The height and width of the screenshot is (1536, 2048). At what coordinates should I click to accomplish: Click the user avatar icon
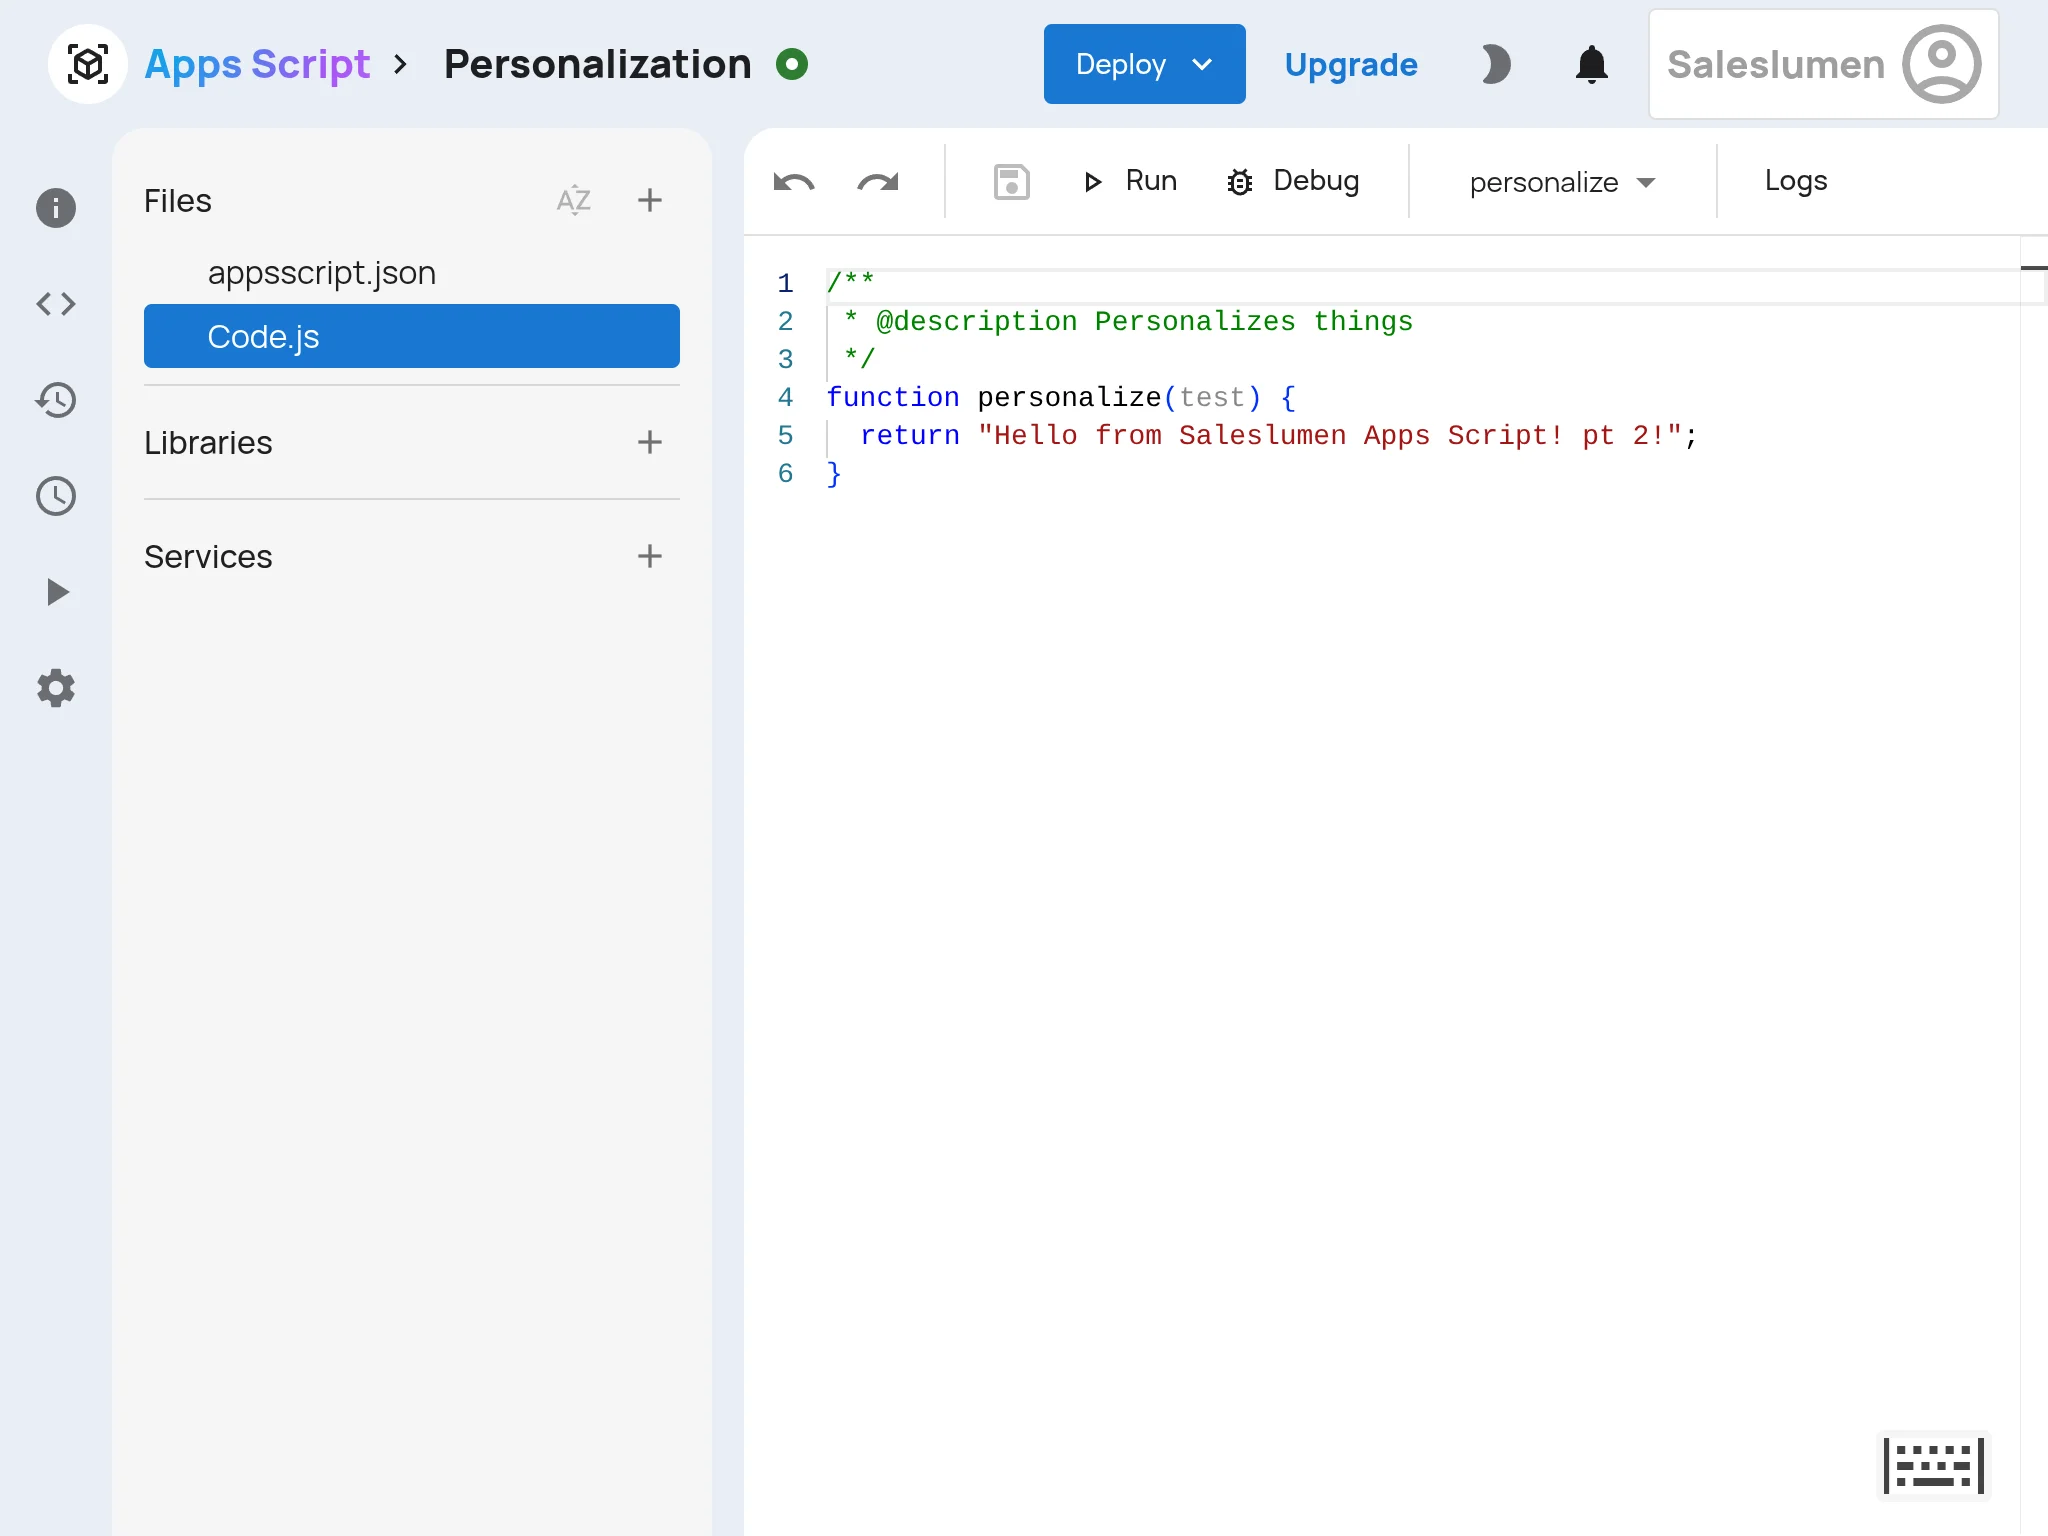pos(1941,64)
